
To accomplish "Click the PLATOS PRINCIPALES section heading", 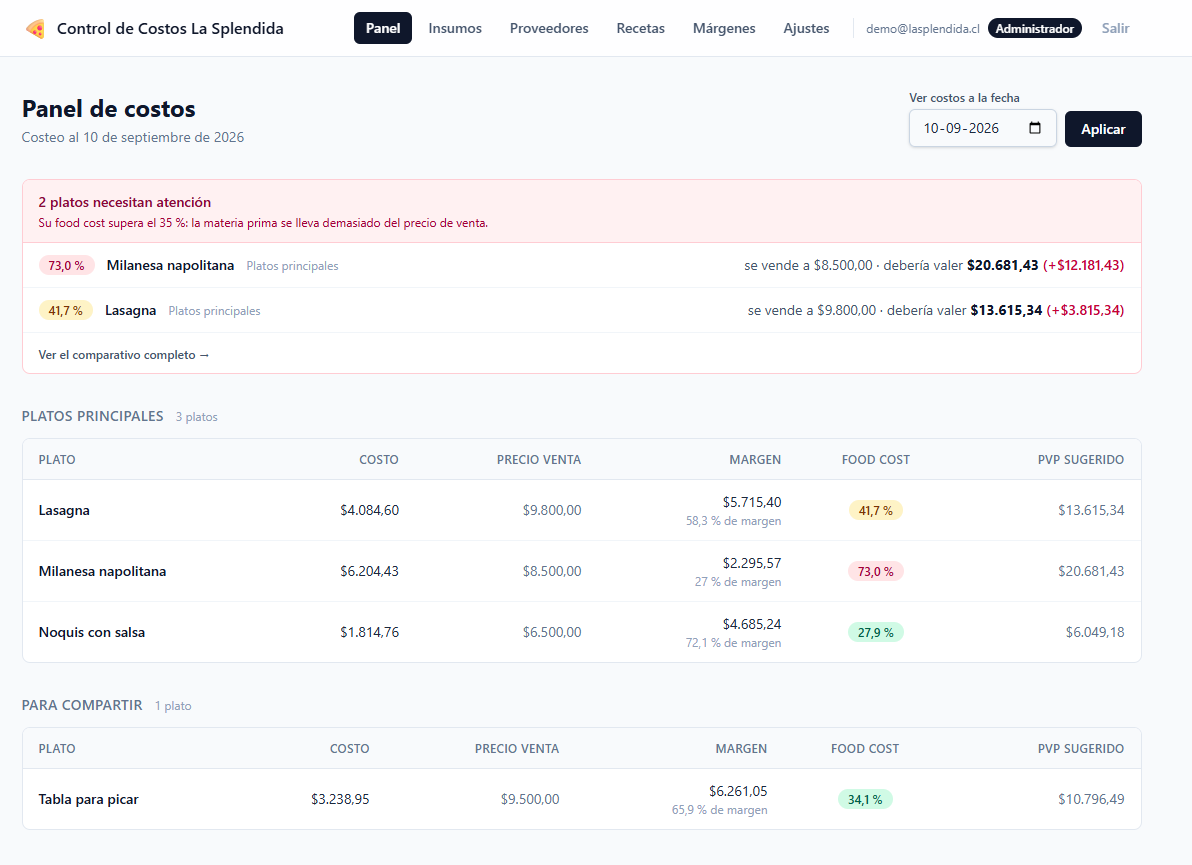I will click(93, 416).
